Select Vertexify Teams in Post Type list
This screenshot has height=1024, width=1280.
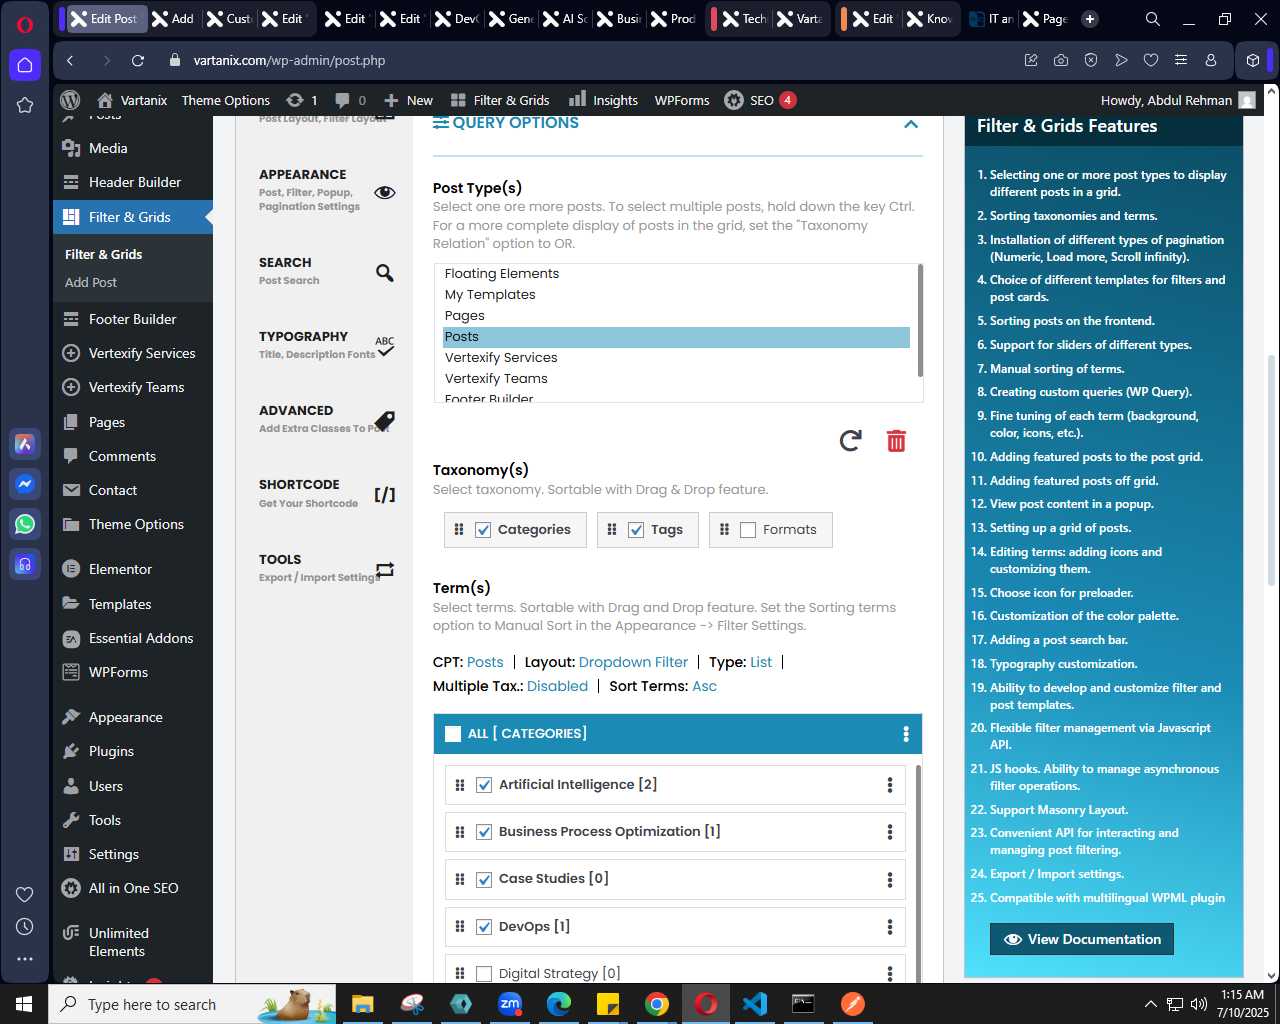coord(676,379)
